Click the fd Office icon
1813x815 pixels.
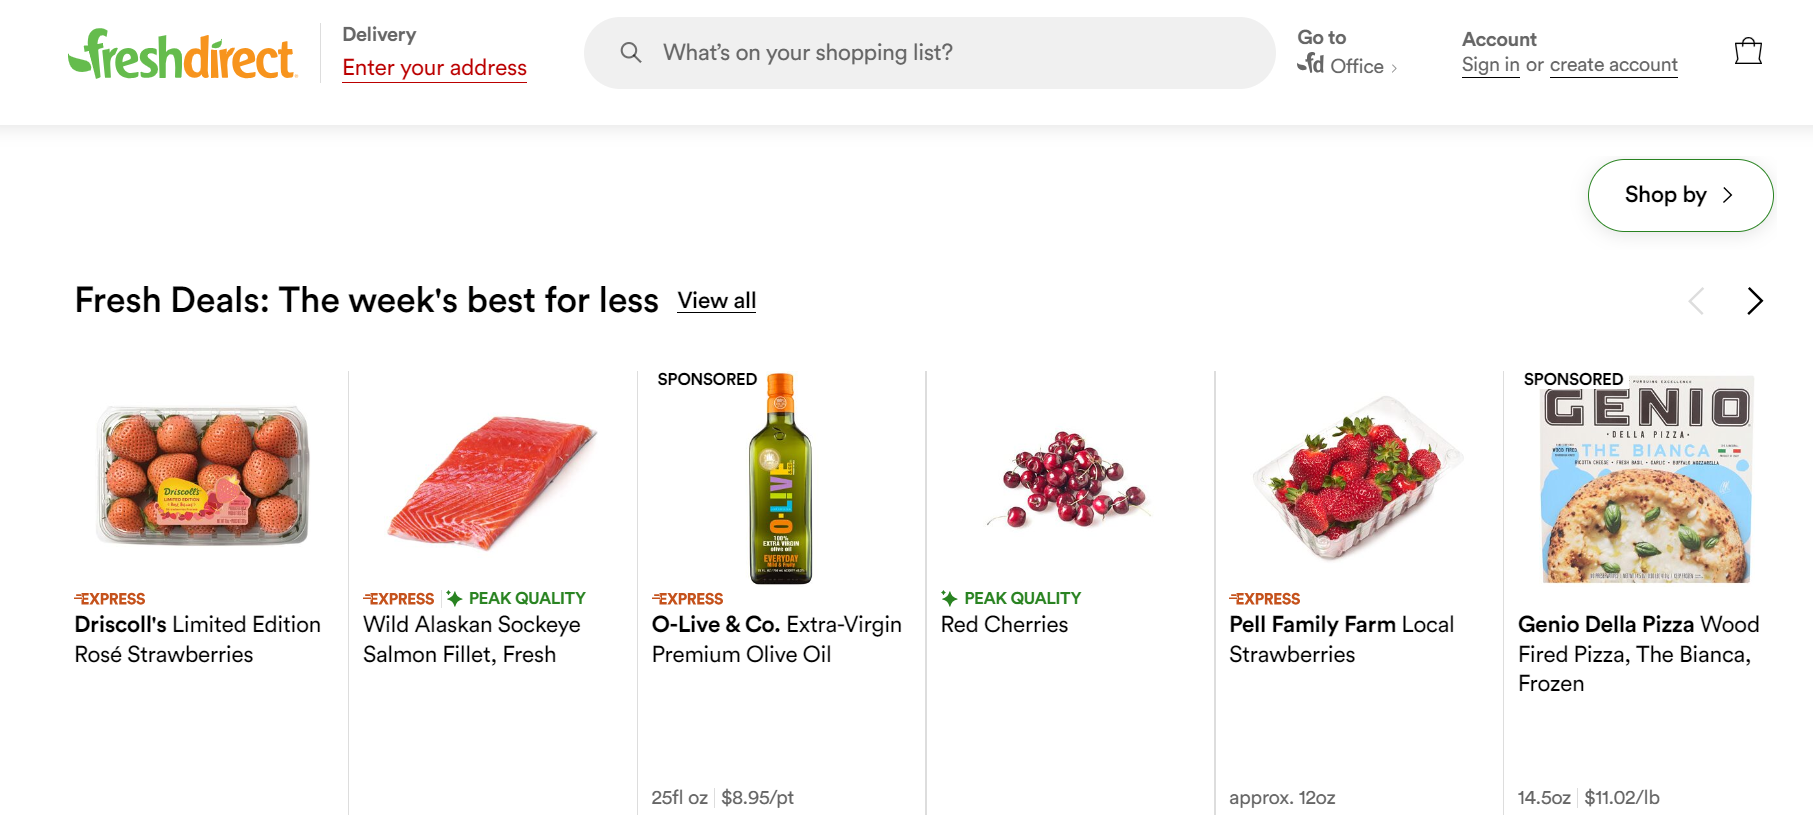pyautogui.click(x=1315, y=67)
